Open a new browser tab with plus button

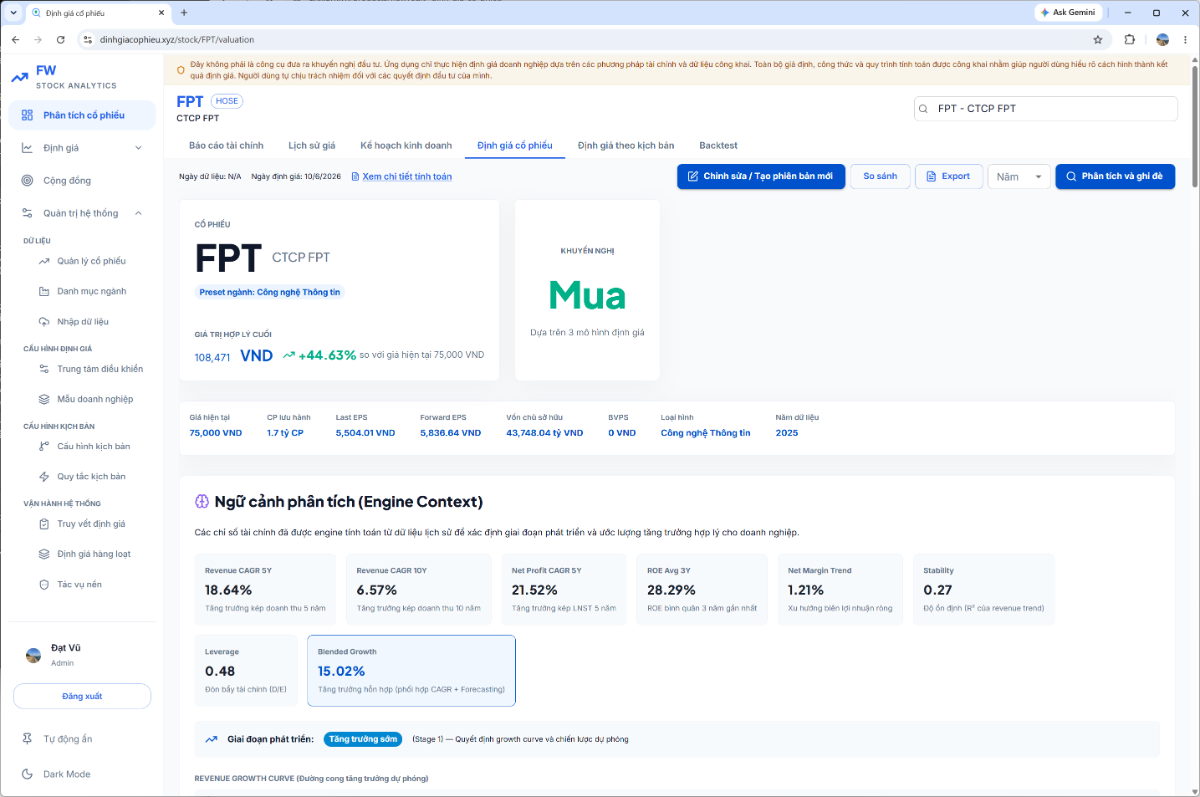pos(184,13)
